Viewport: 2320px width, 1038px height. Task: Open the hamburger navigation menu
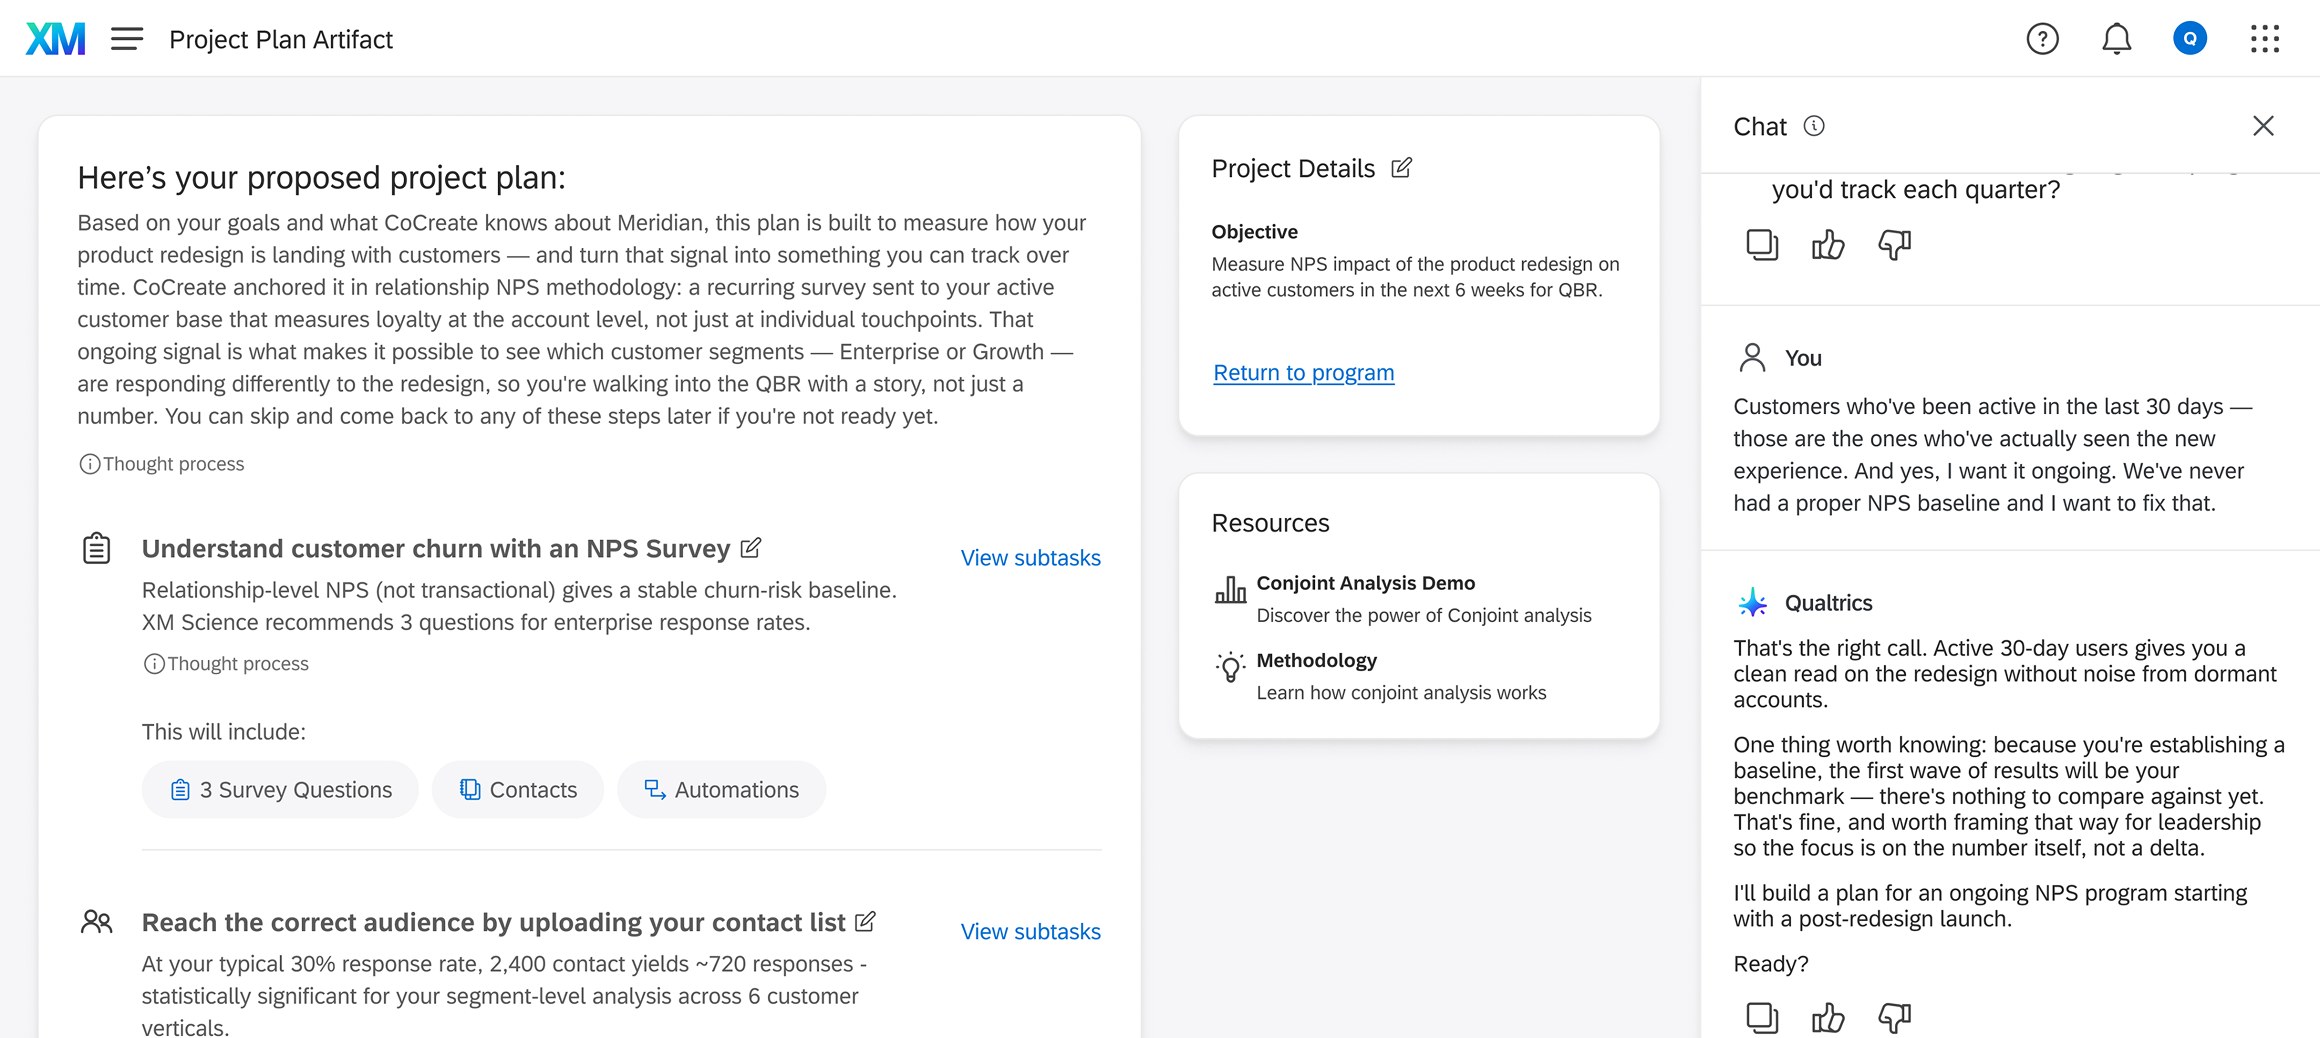coord(127,39)
